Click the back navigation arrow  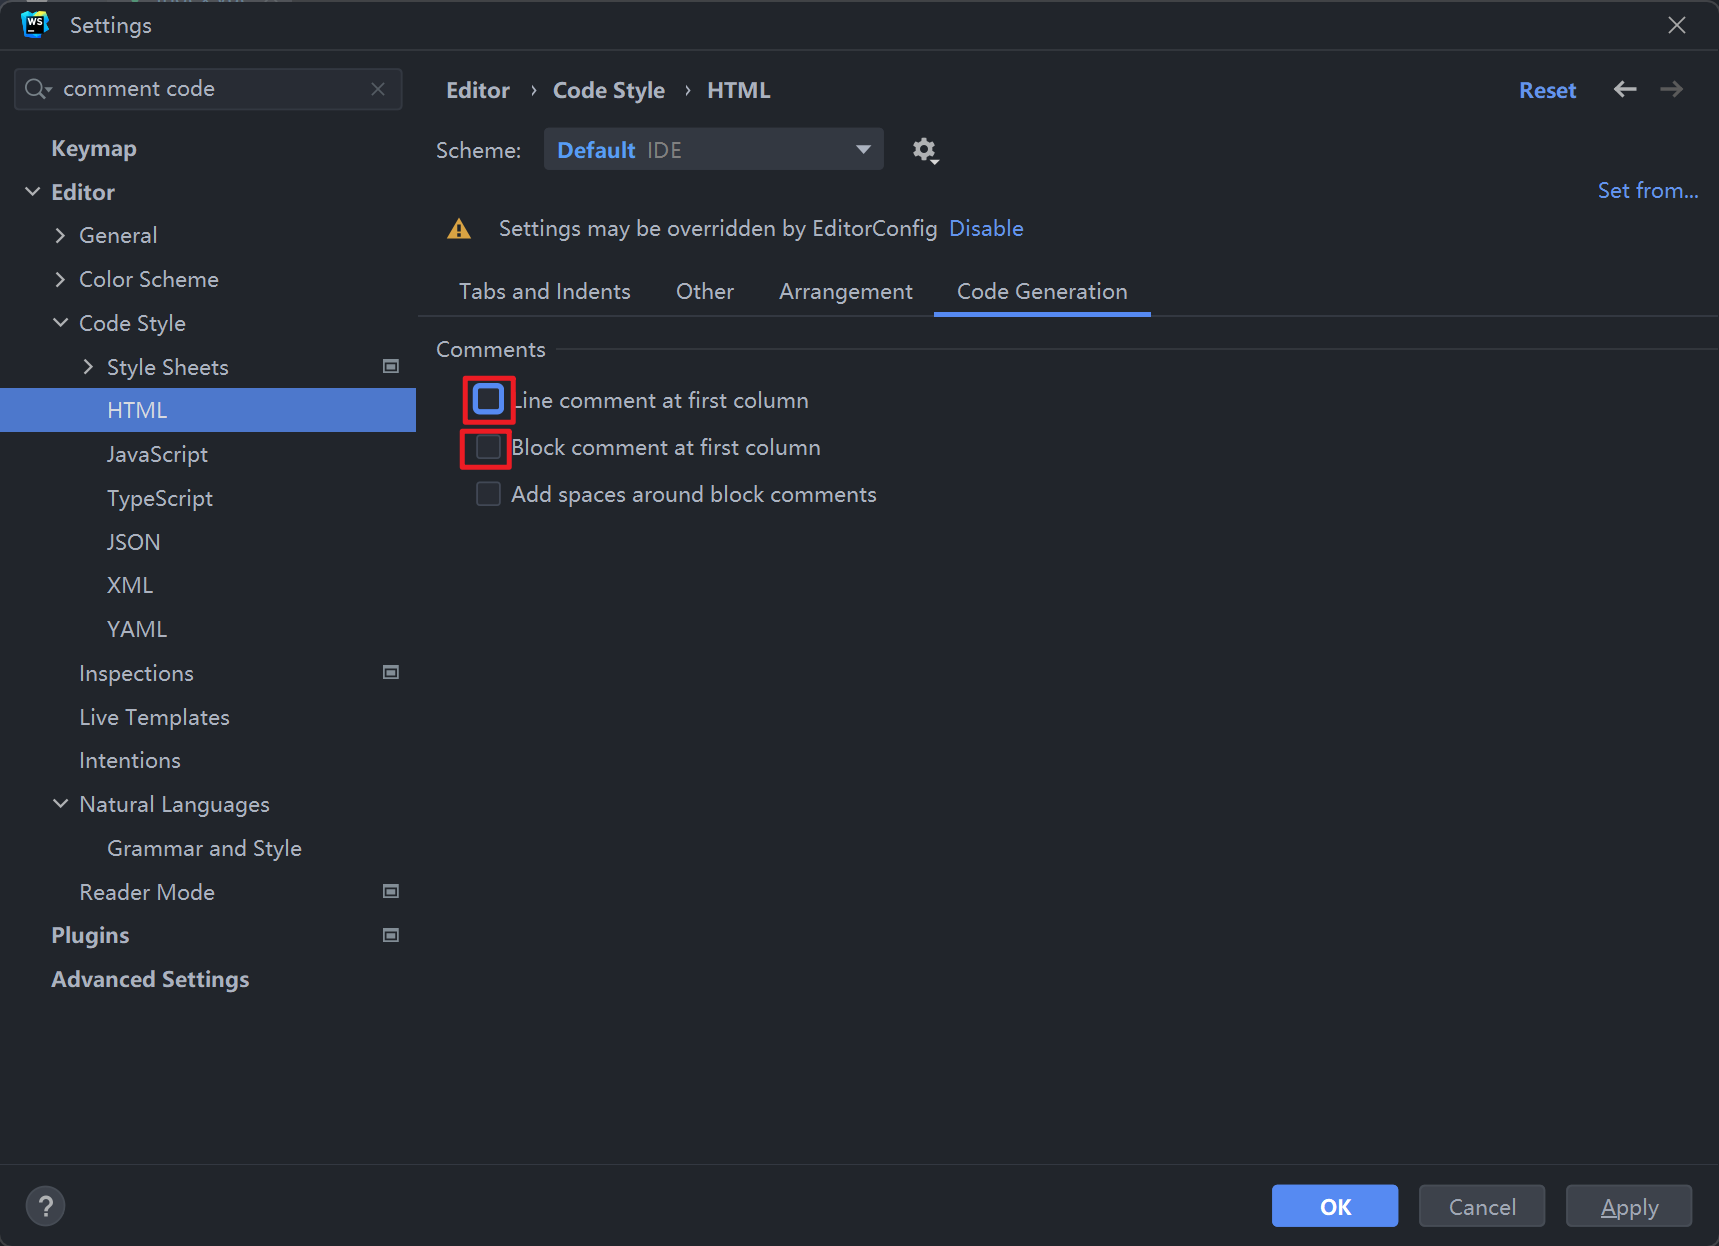(1625, 90)
